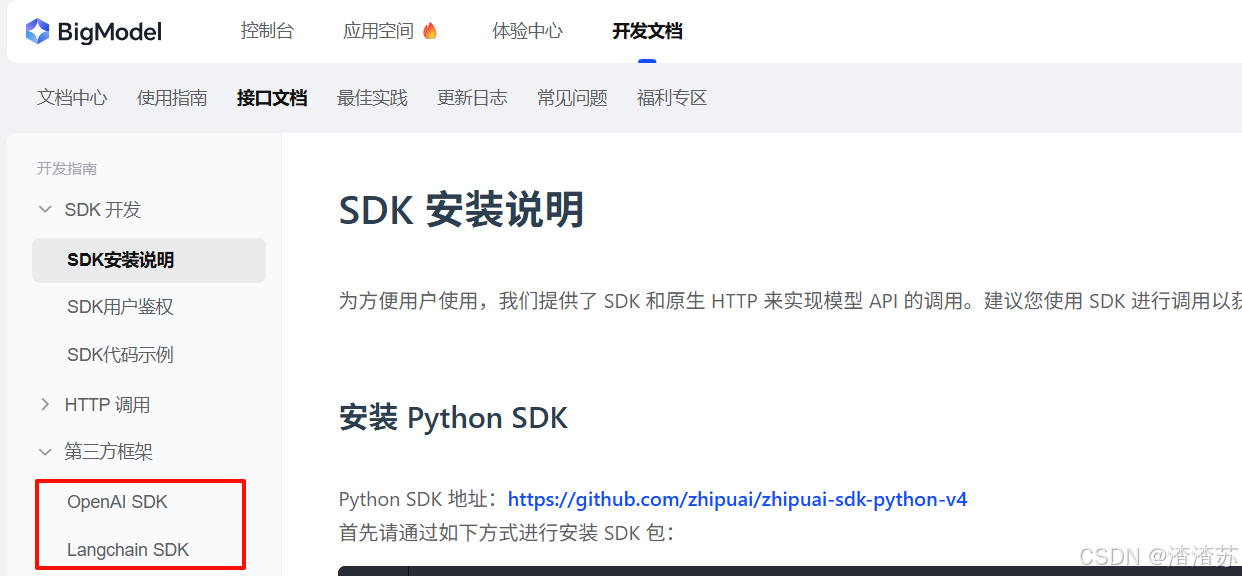Open the 常见问题 tab

(x=572, y=98)
